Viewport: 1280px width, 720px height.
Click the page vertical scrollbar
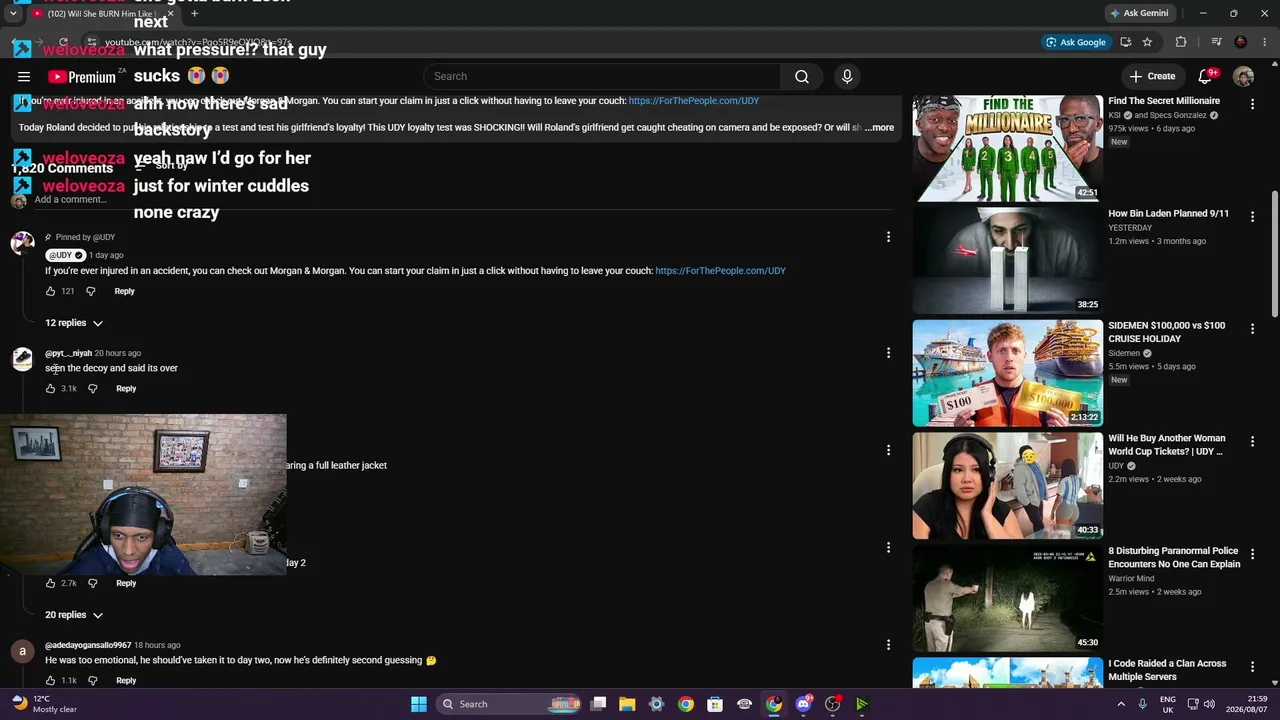(x=1273, y=255)
